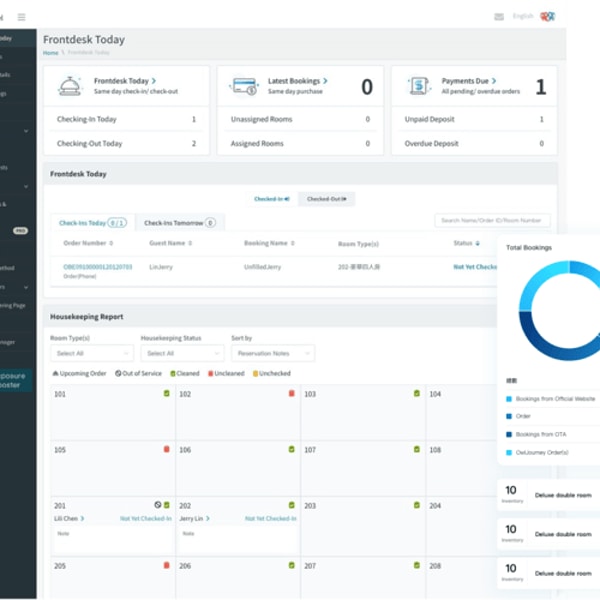
Task: Open the Frontdesk Today card heading link
Action: 125,81
